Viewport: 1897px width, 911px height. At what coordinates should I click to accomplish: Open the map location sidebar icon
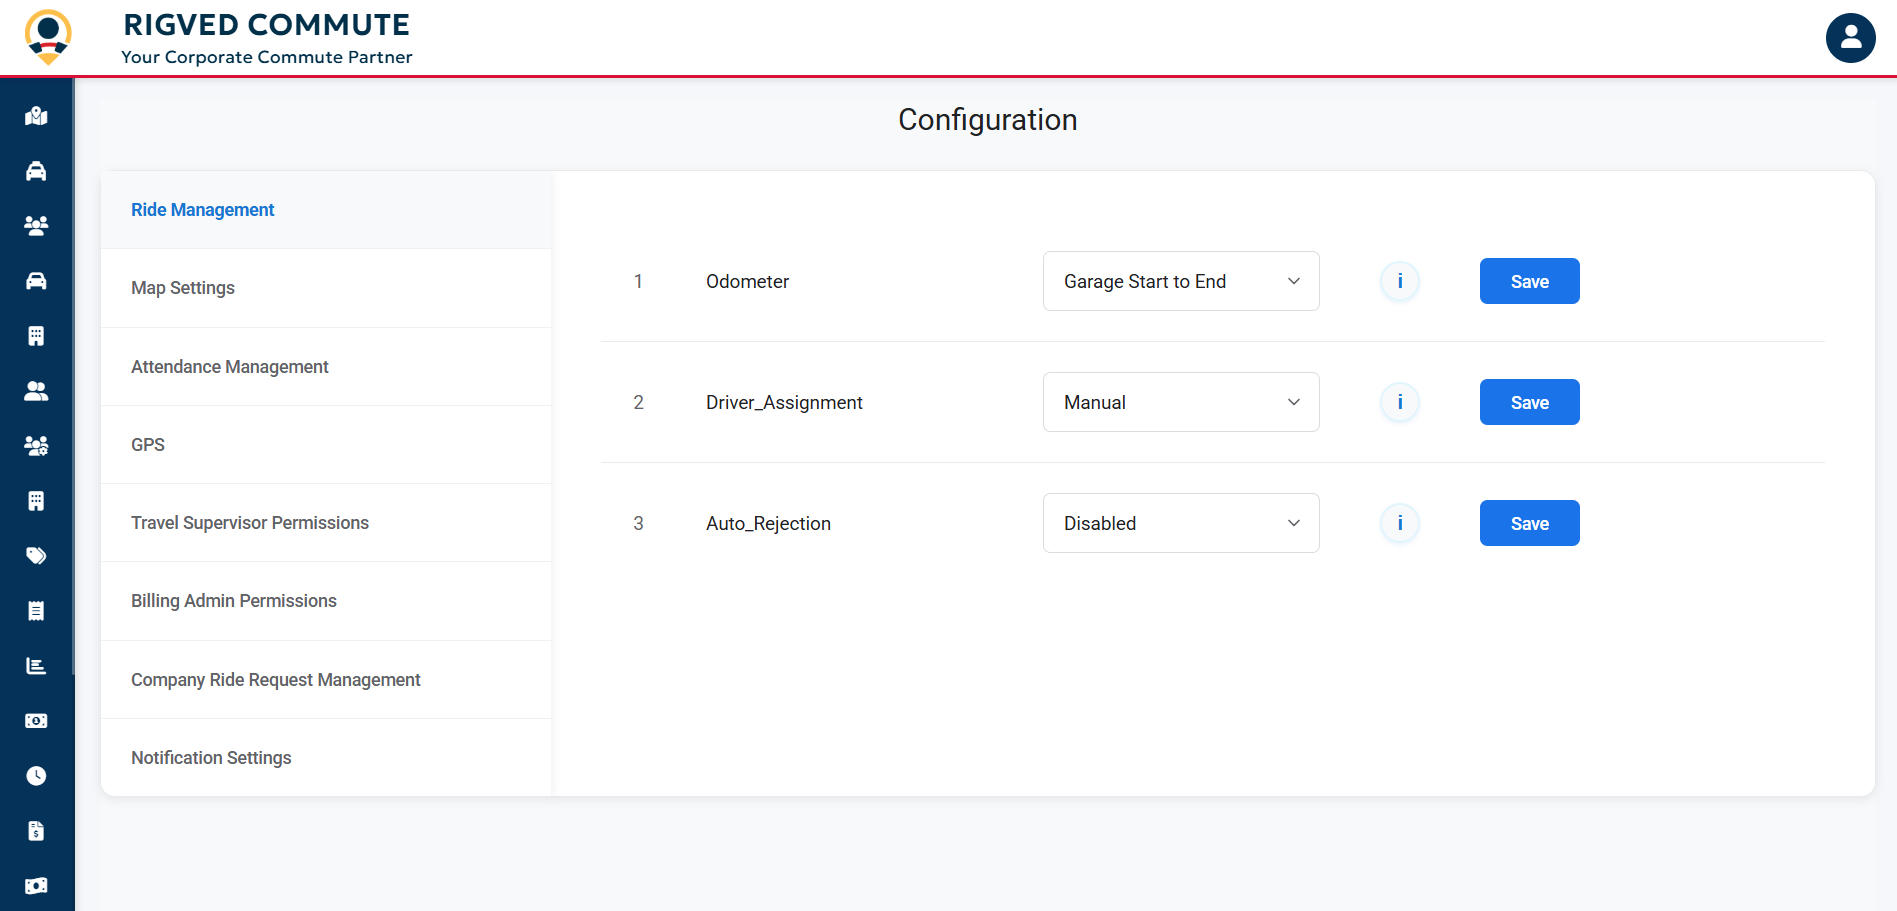click(36, 116)
